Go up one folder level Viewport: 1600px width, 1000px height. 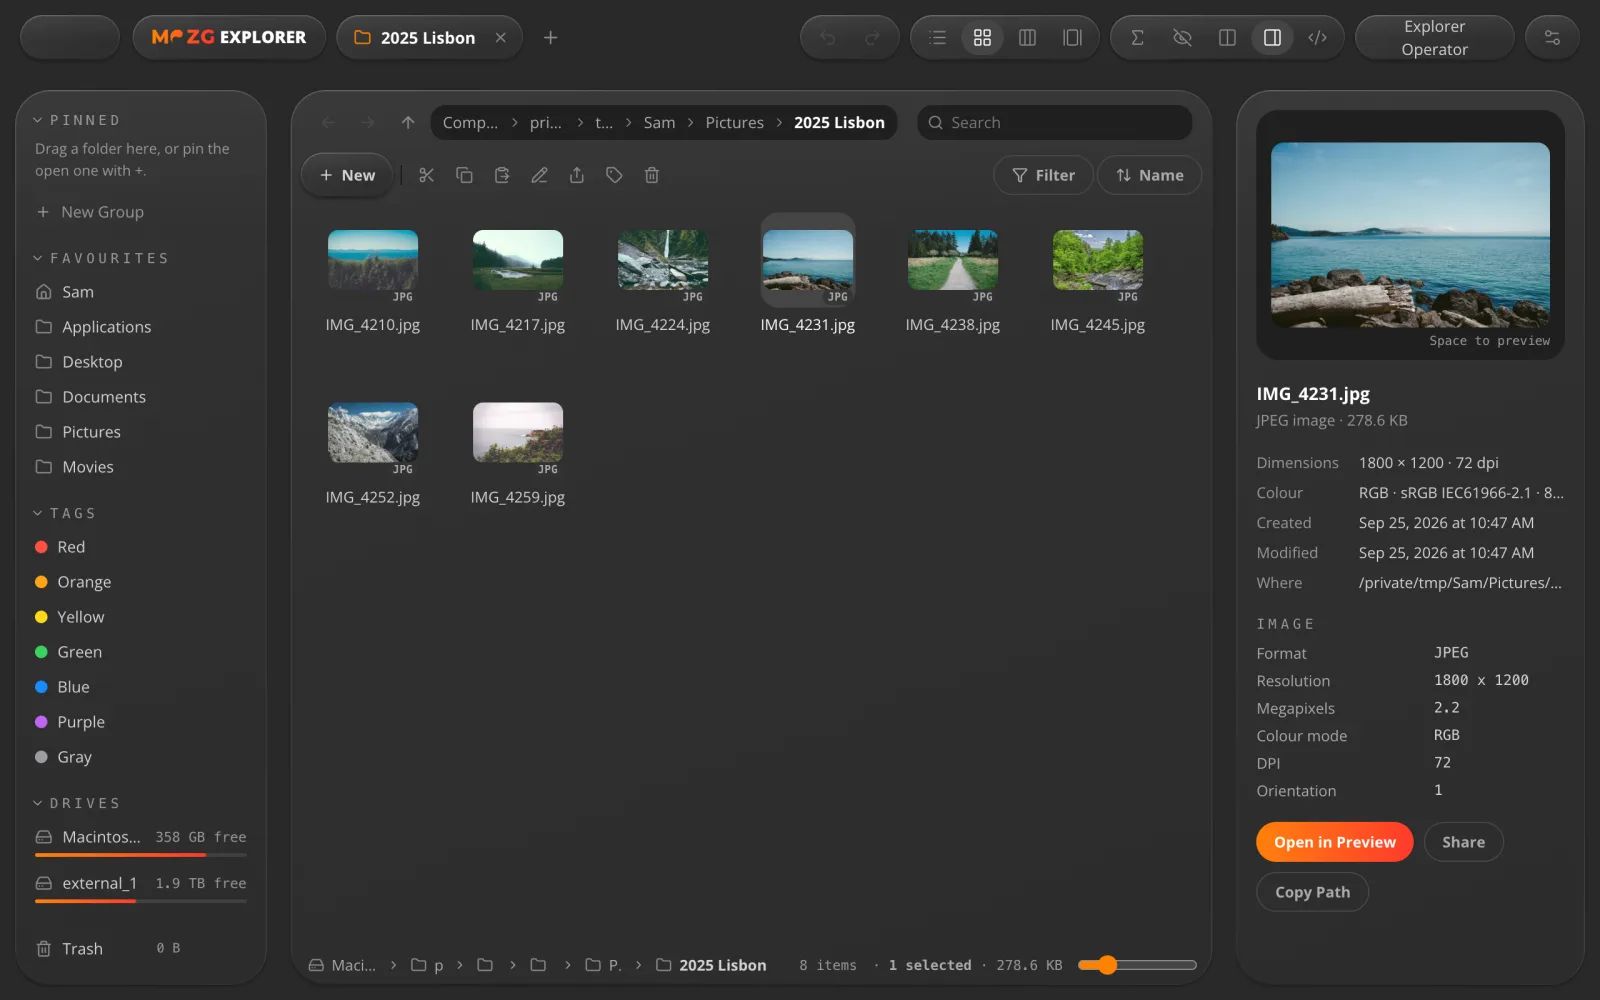pyautogui.click(x=408, y=122)
